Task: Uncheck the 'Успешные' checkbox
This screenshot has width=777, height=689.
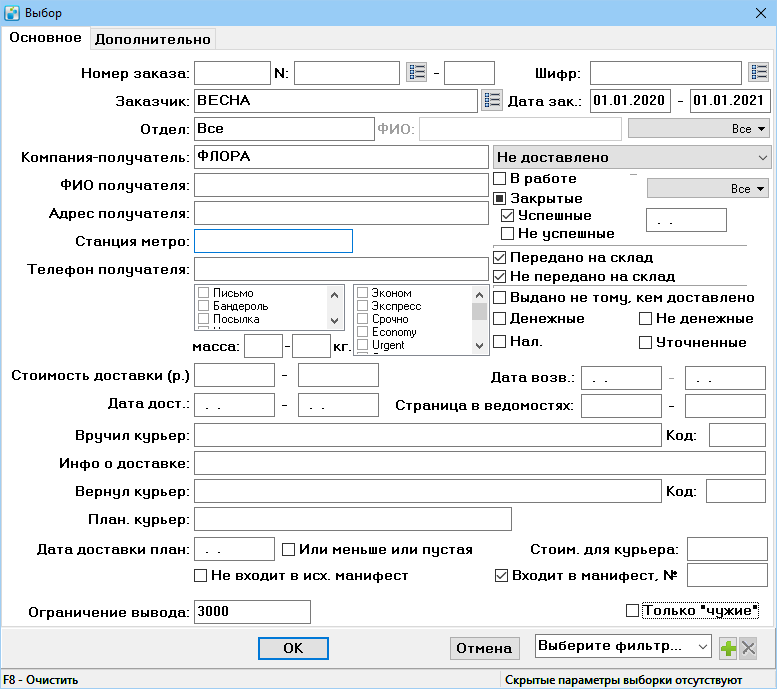Action: (x=507, y=216)
